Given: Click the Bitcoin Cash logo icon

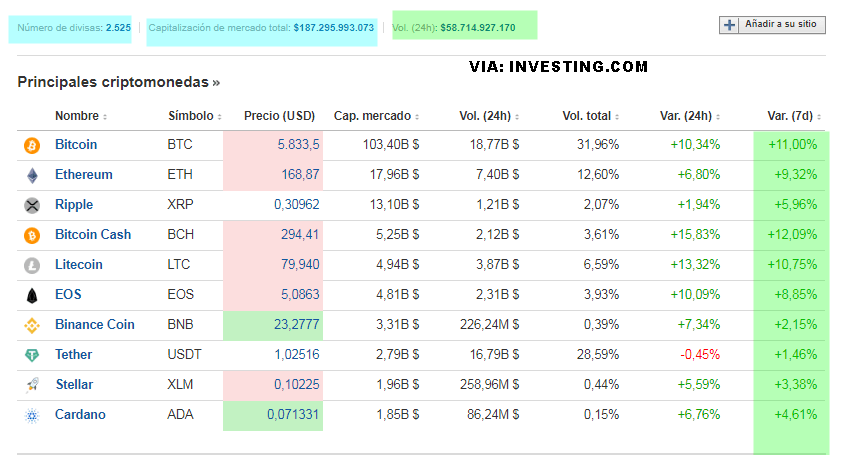Looking at the screenshot, I should [32, 235].
